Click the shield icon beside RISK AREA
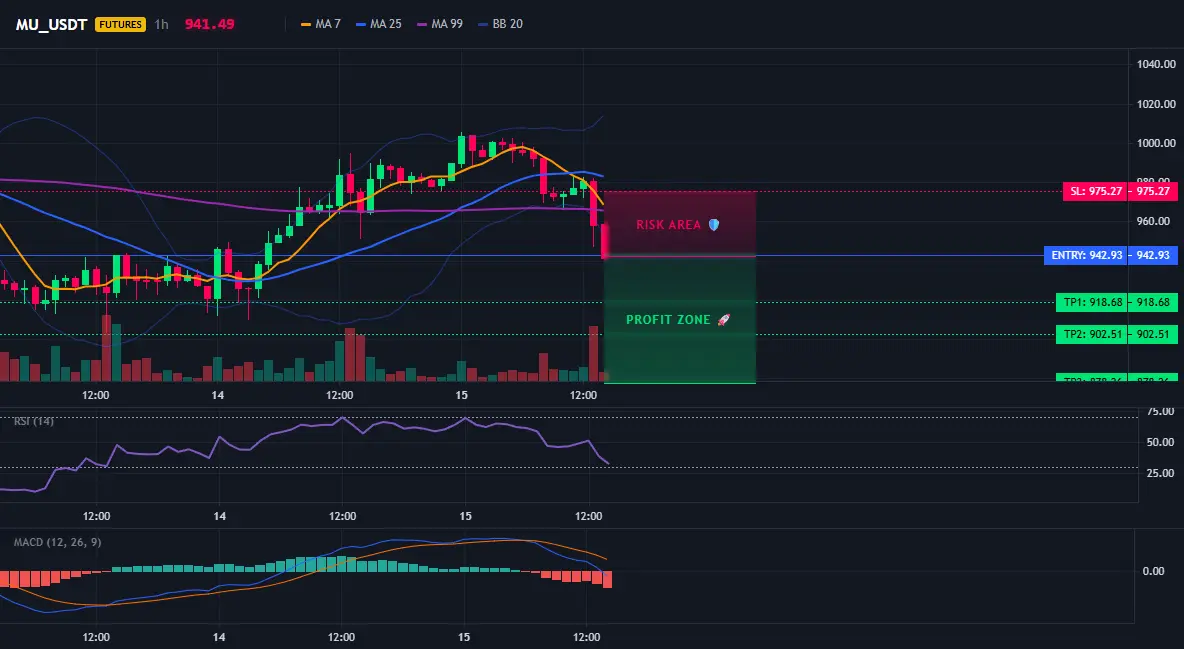Viewport: 1184px width, 649px height. point(714,224)
